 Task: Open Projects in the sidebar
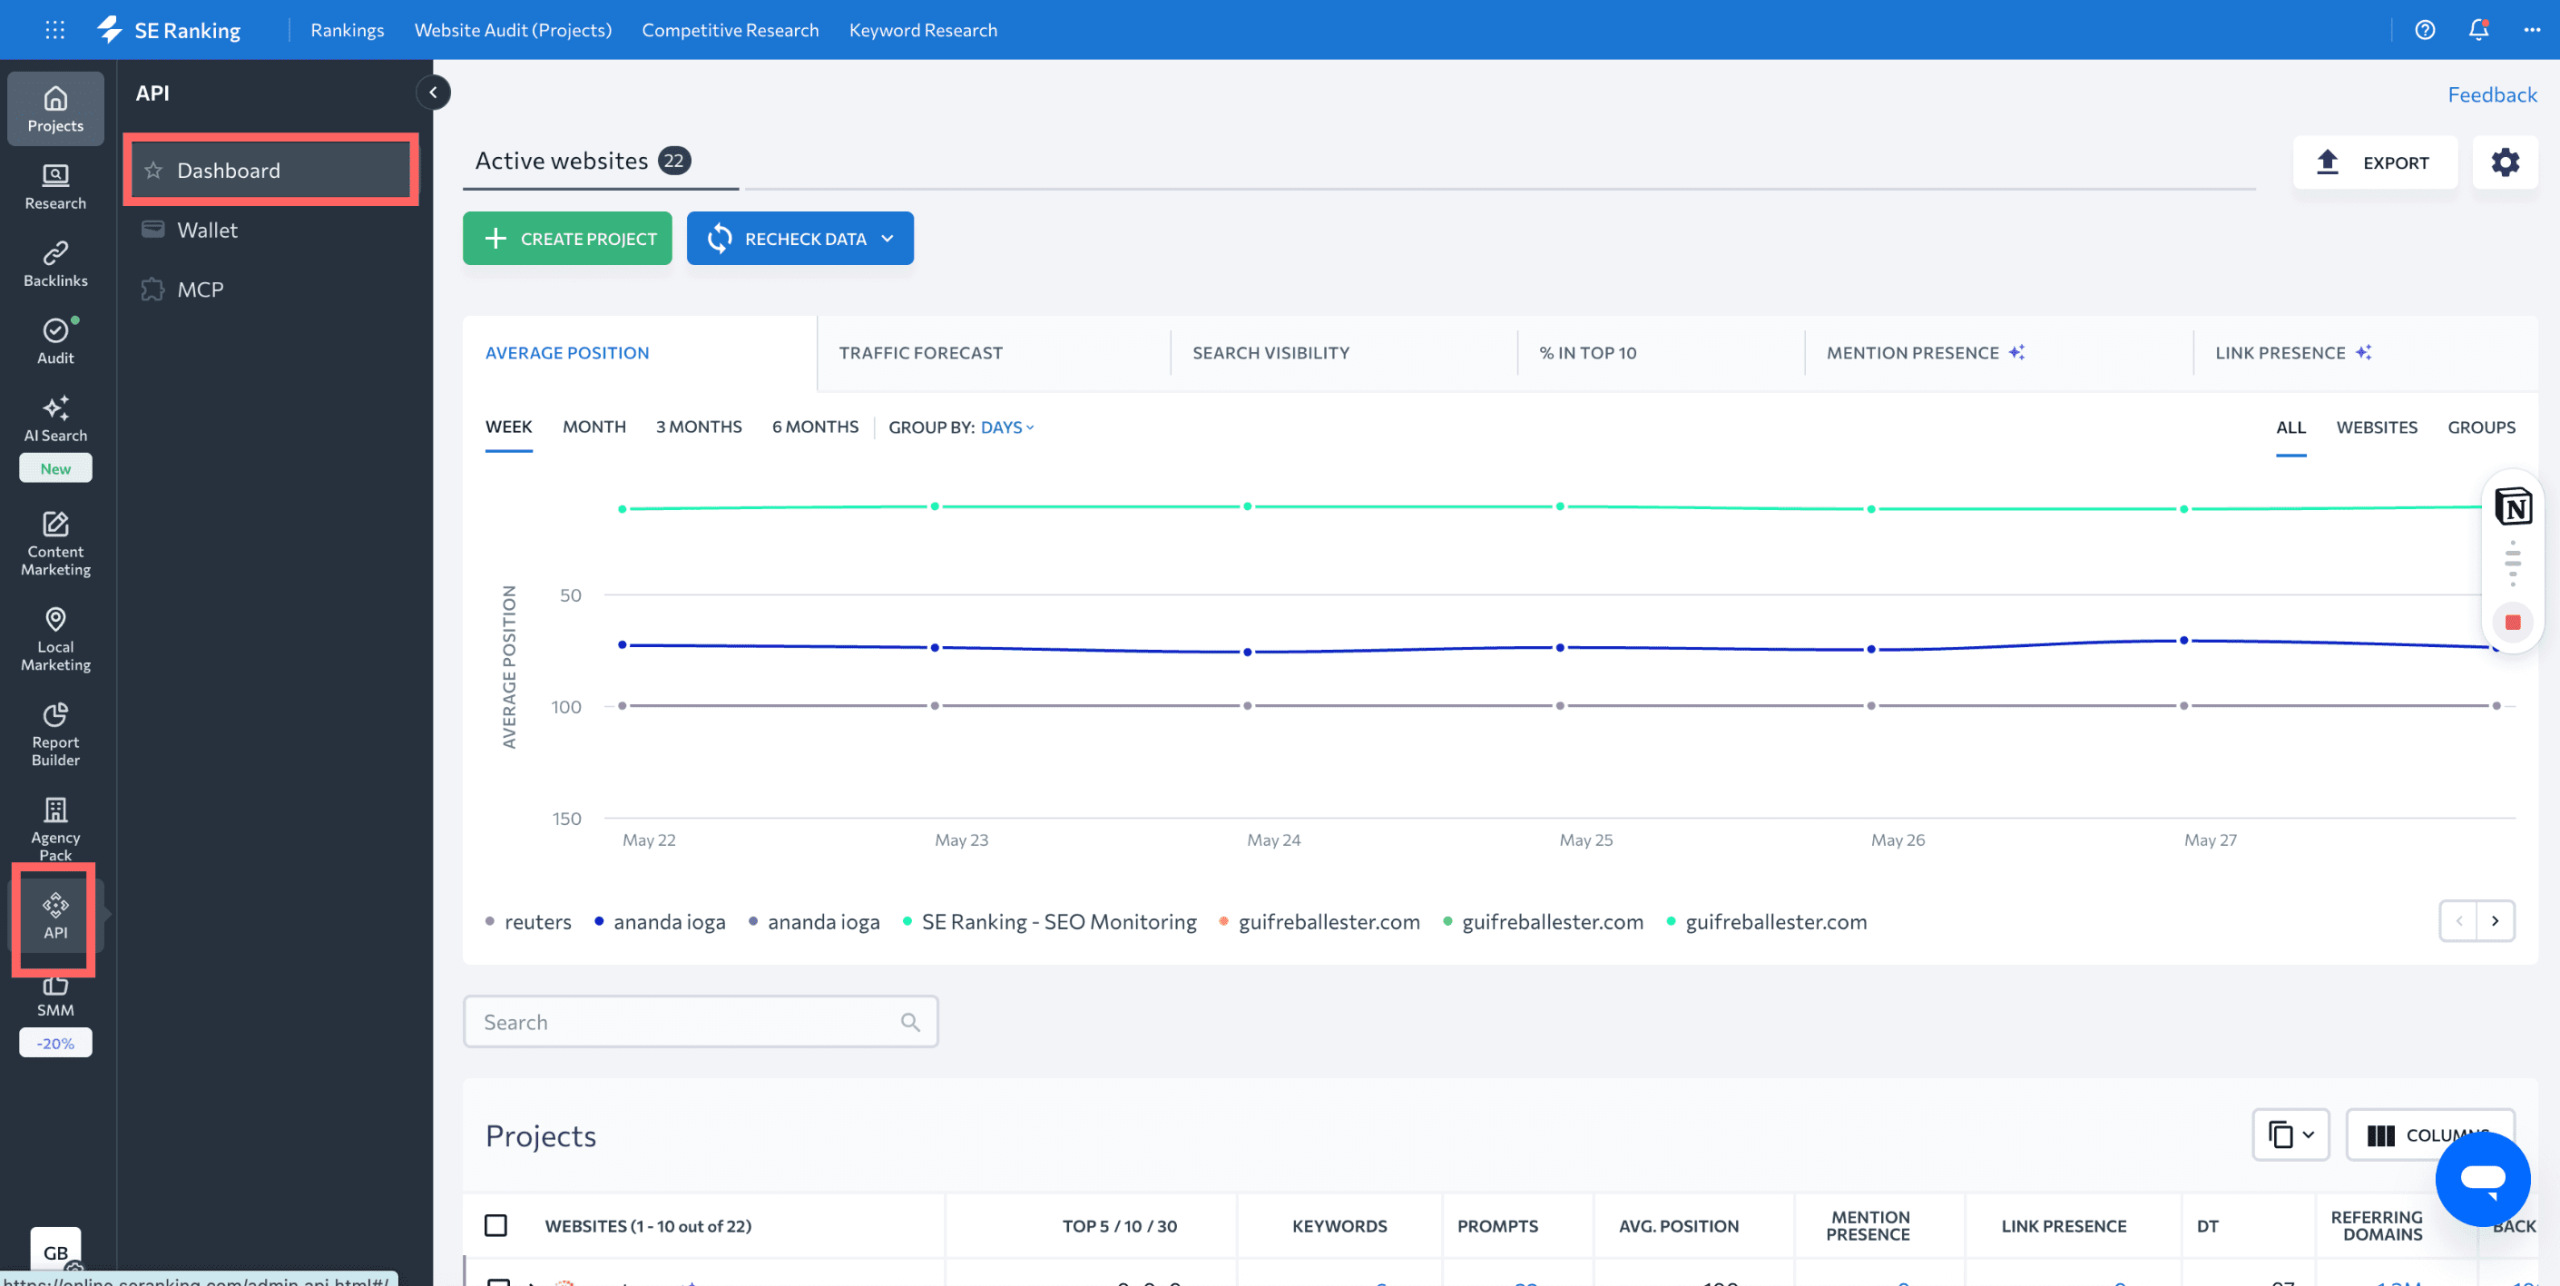coord(56,109)
